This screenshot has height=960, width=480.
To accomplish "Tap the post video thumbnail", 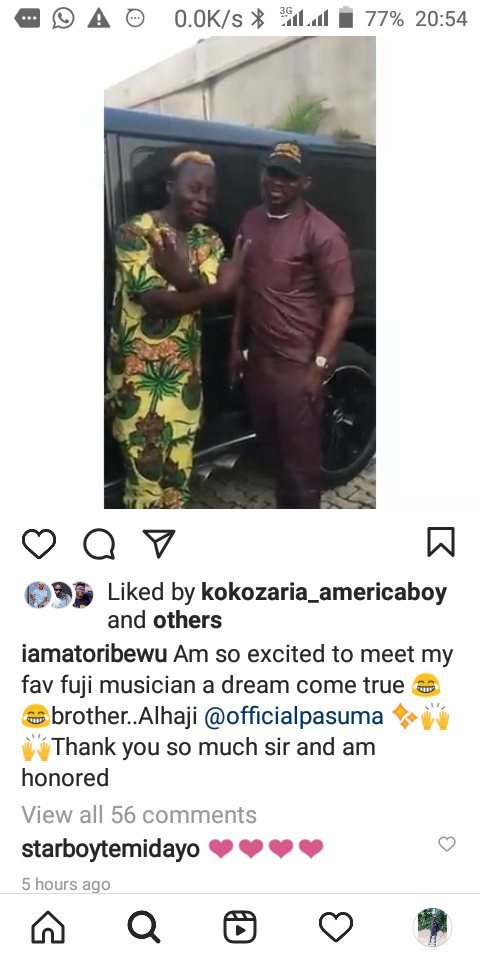I will tap(240, 272).
